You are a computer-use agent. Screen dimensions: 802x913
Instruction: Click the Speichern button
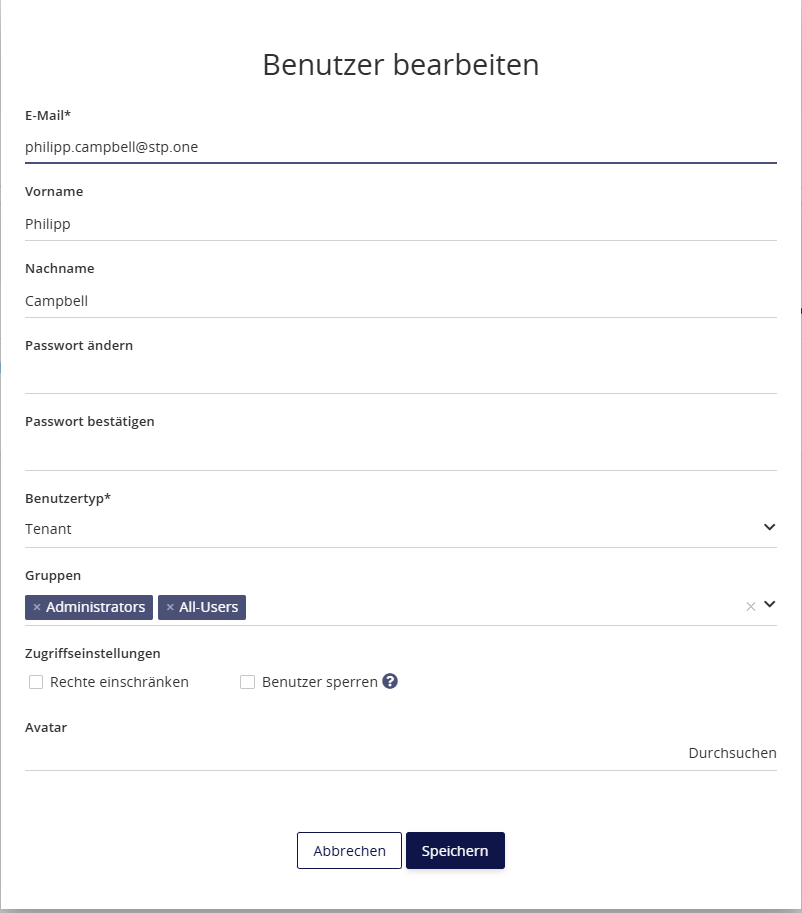pyautogui.click(x=455, y=851)
